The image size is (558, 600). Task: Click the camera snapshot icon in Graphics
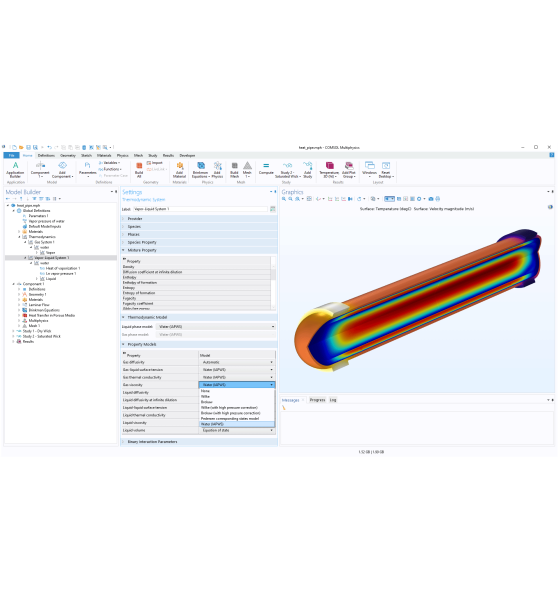[x=431, y=199]
